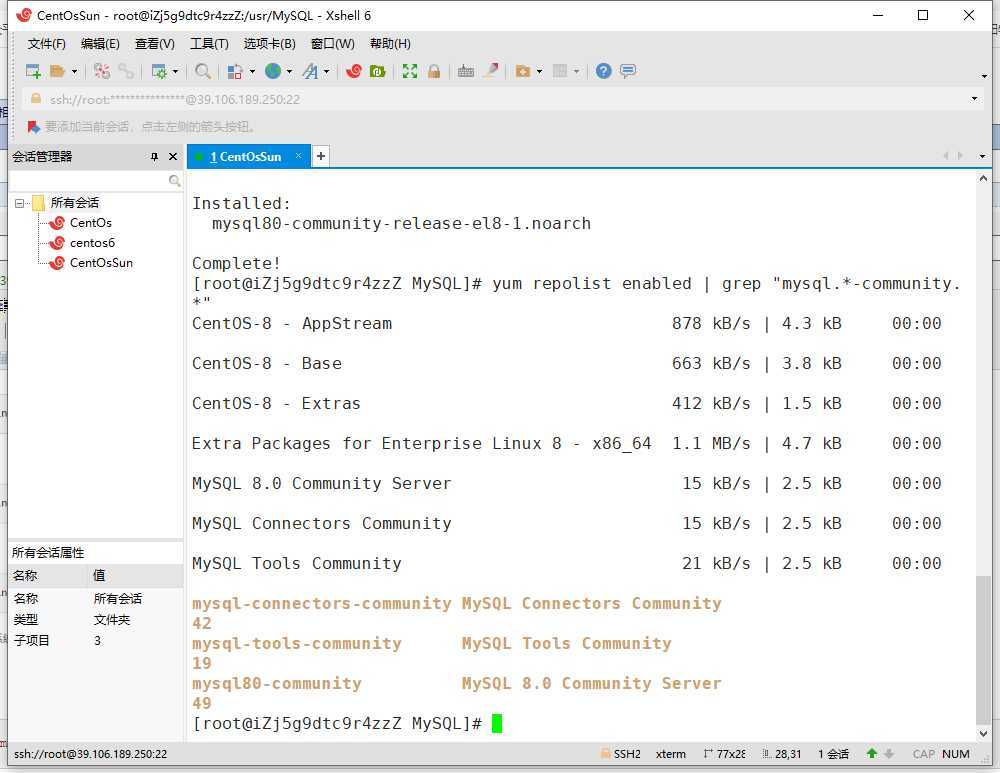
Task: Click the 子项目 property row
Action: pos(96,640)
